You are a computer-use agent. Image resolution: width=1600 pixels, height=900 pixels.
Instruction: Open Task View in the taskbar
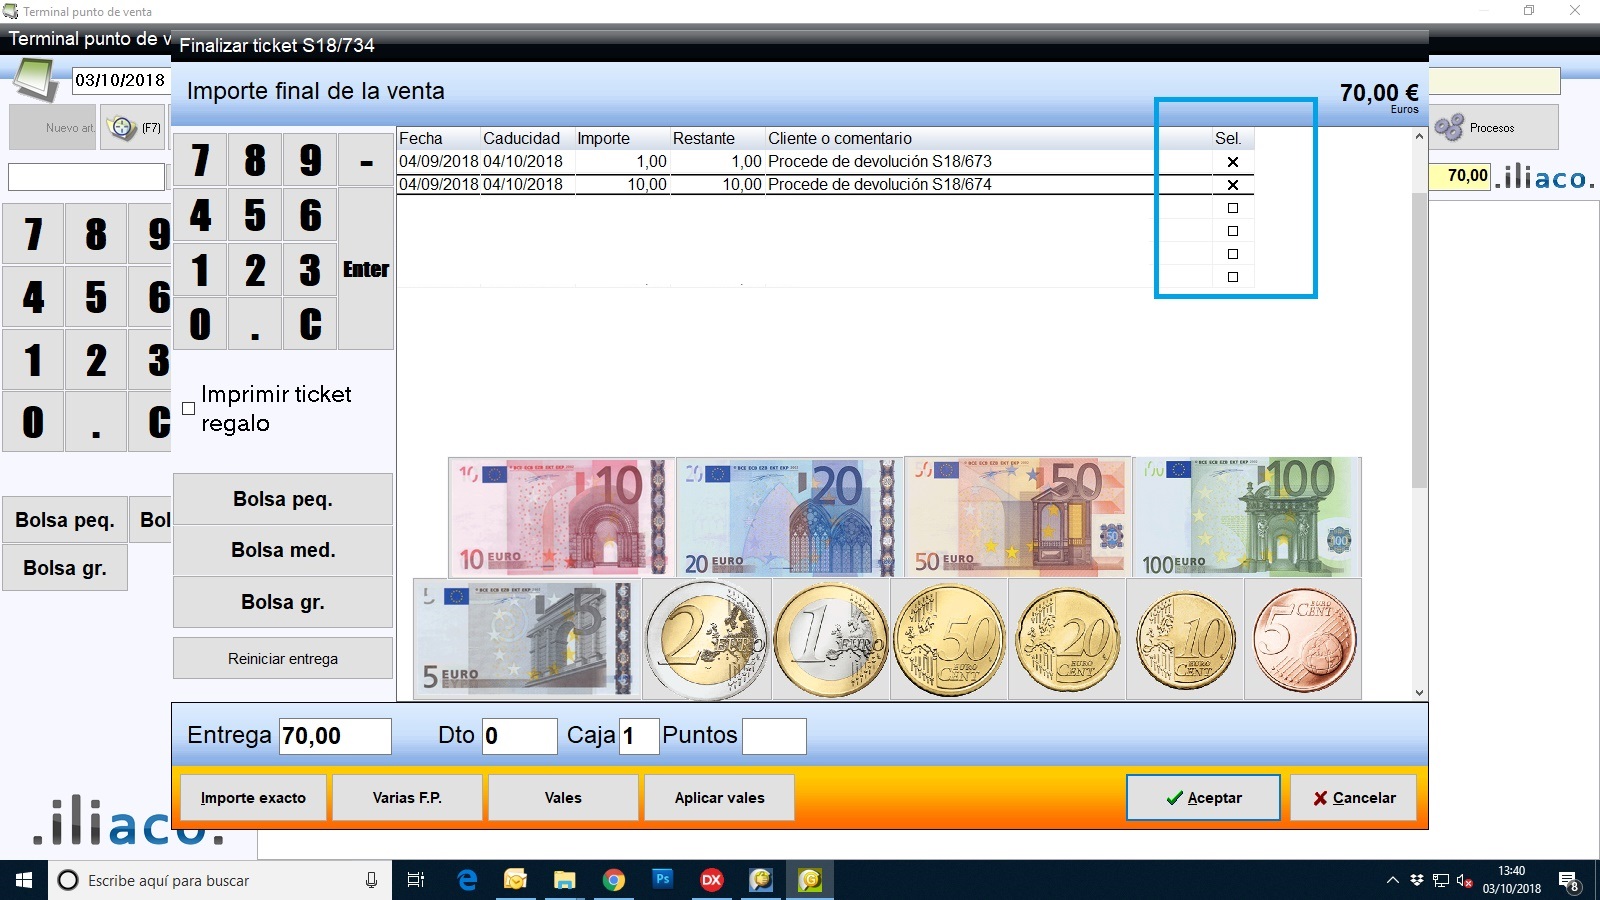click(x=416, y=880)
